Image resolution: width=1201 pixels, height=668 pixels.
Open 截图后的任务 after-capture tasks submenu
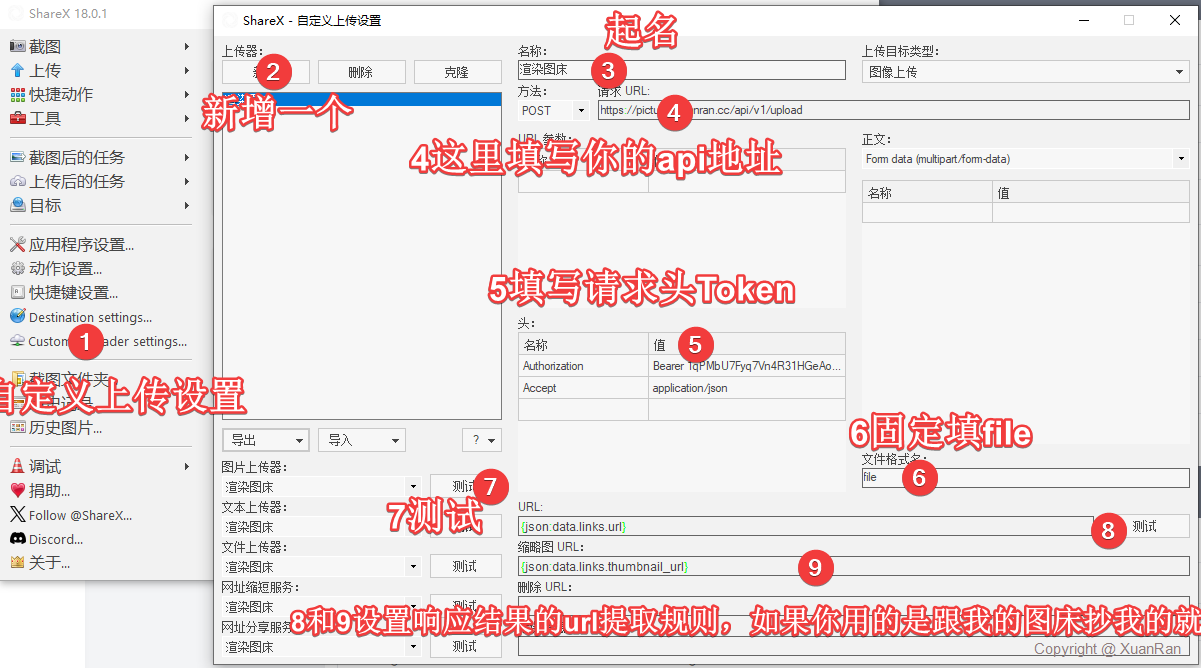click(x=77, y=158)
